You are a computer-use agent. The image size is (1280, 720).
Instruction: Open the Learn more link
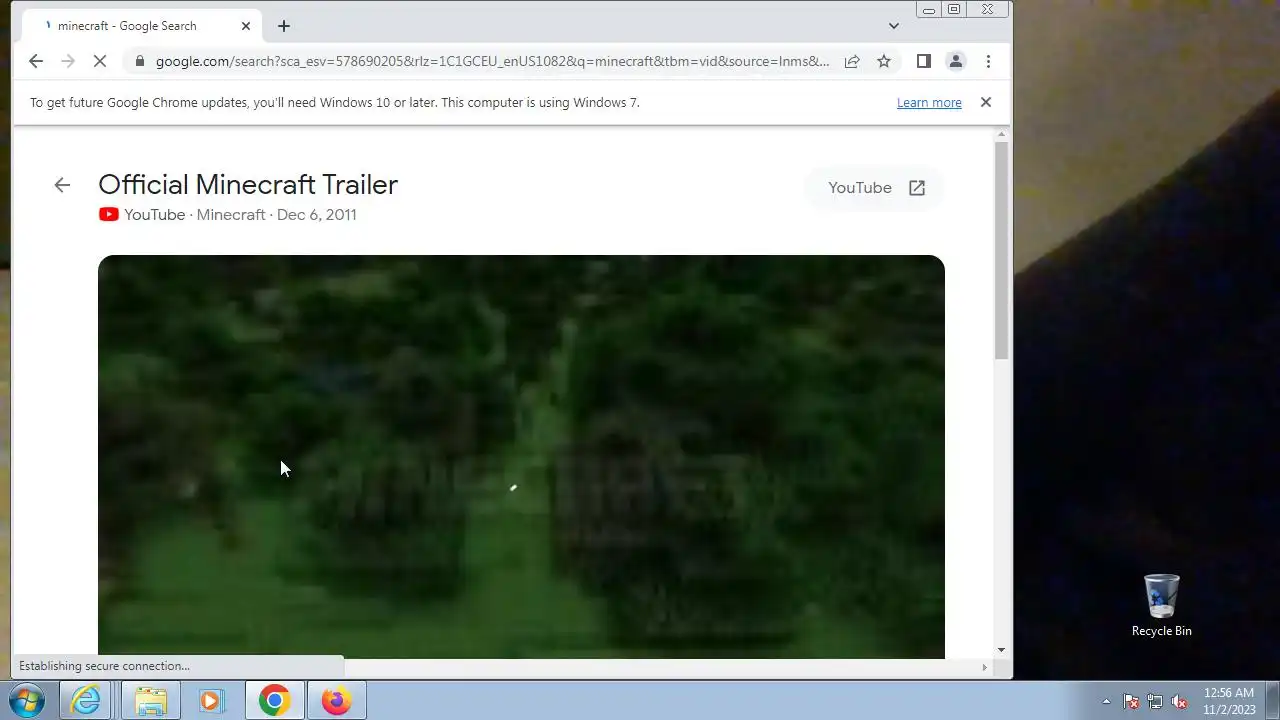(929, 102)
